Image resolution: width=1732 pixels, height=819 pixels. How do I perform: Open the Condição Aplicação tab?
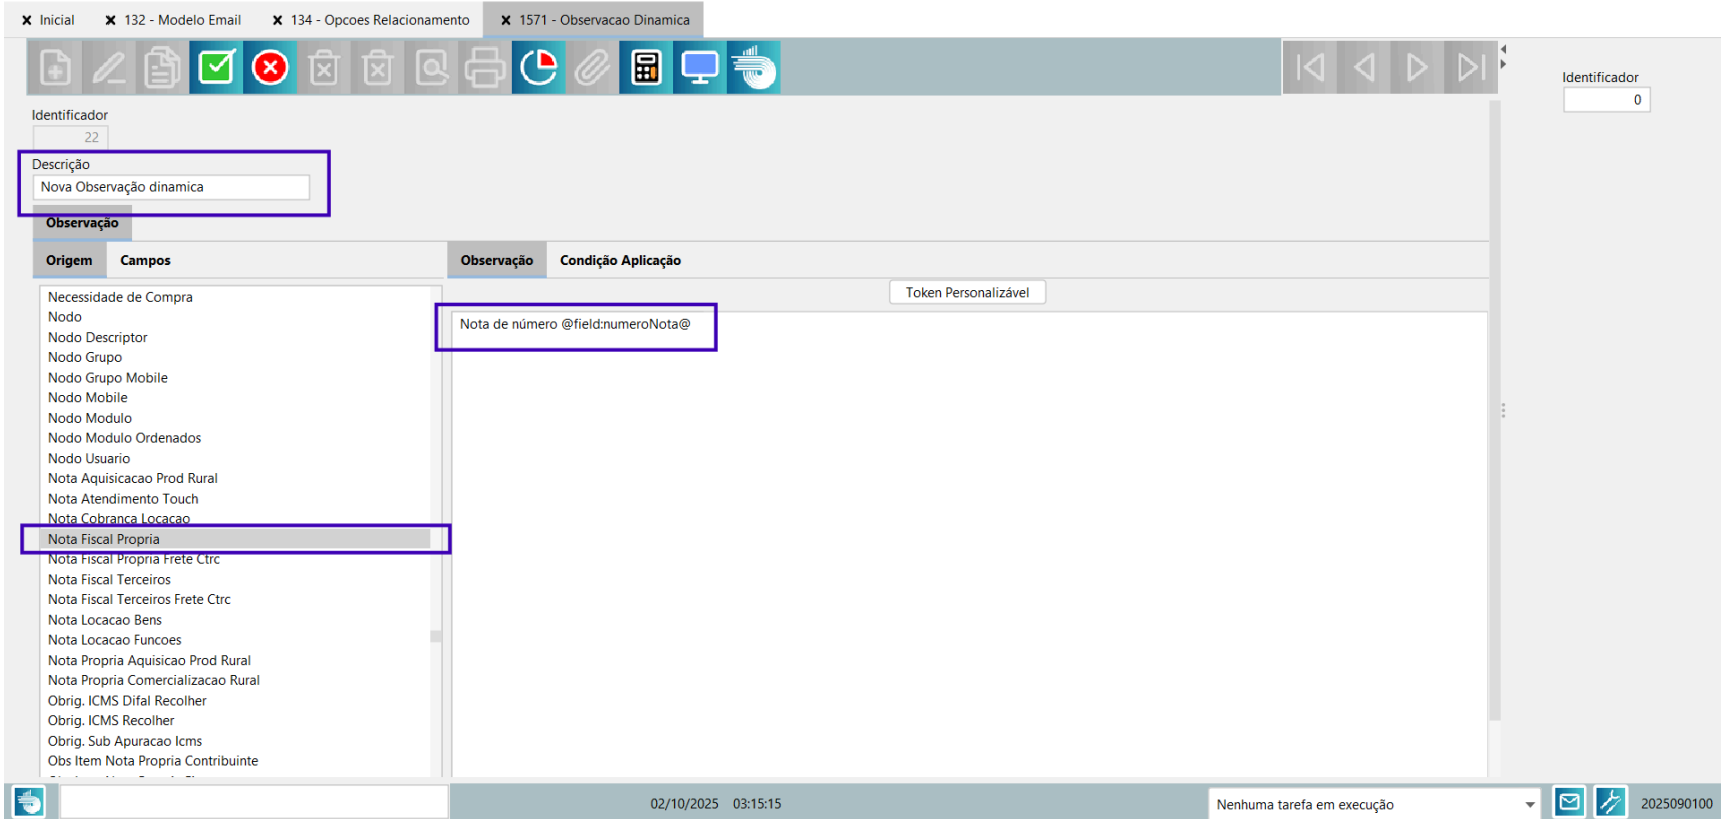point(620,260)
